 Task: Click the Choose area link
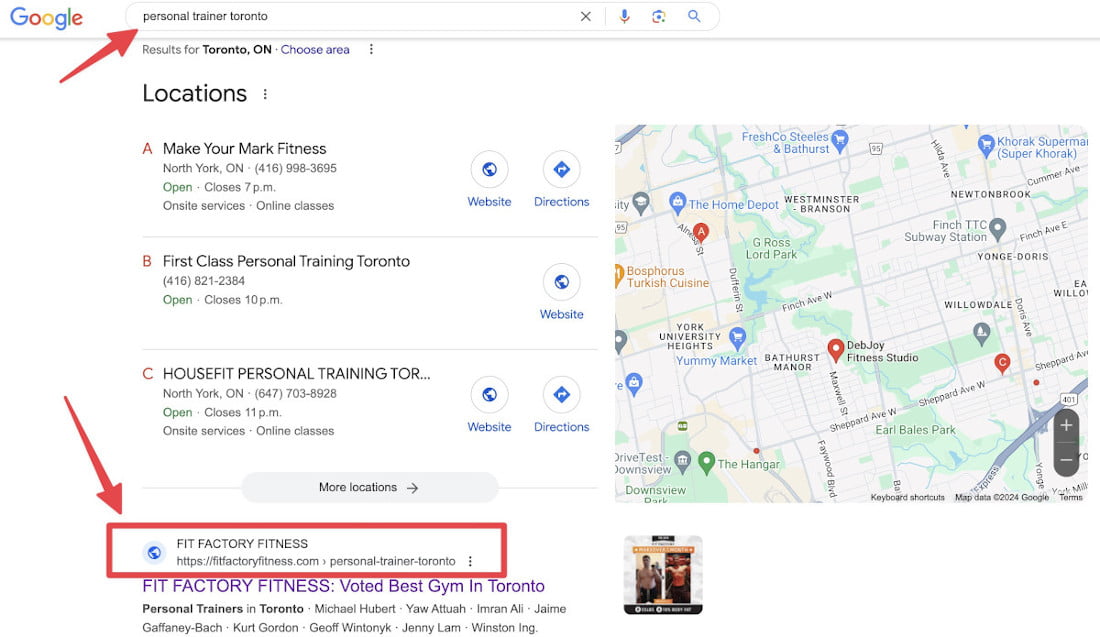pos(315,48)
